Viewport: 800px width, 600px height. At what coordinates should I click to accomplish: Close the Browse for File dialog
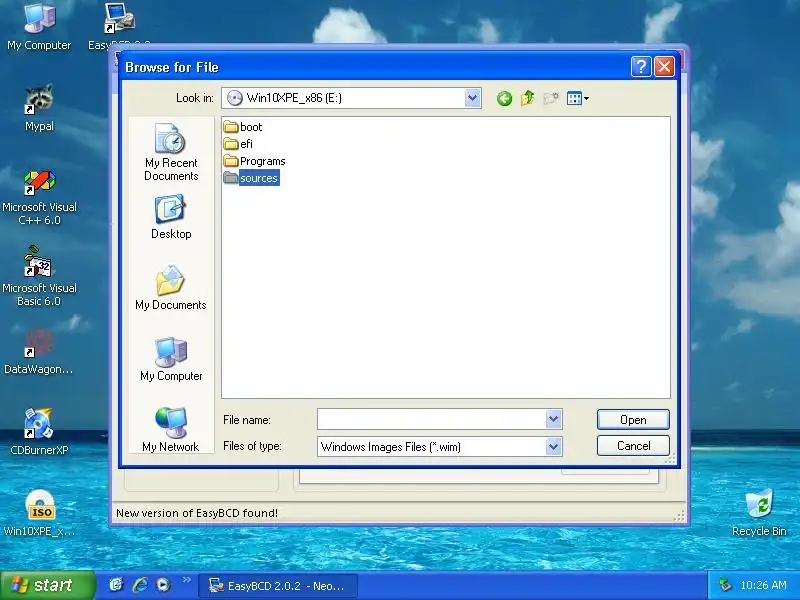coord(664,66)
